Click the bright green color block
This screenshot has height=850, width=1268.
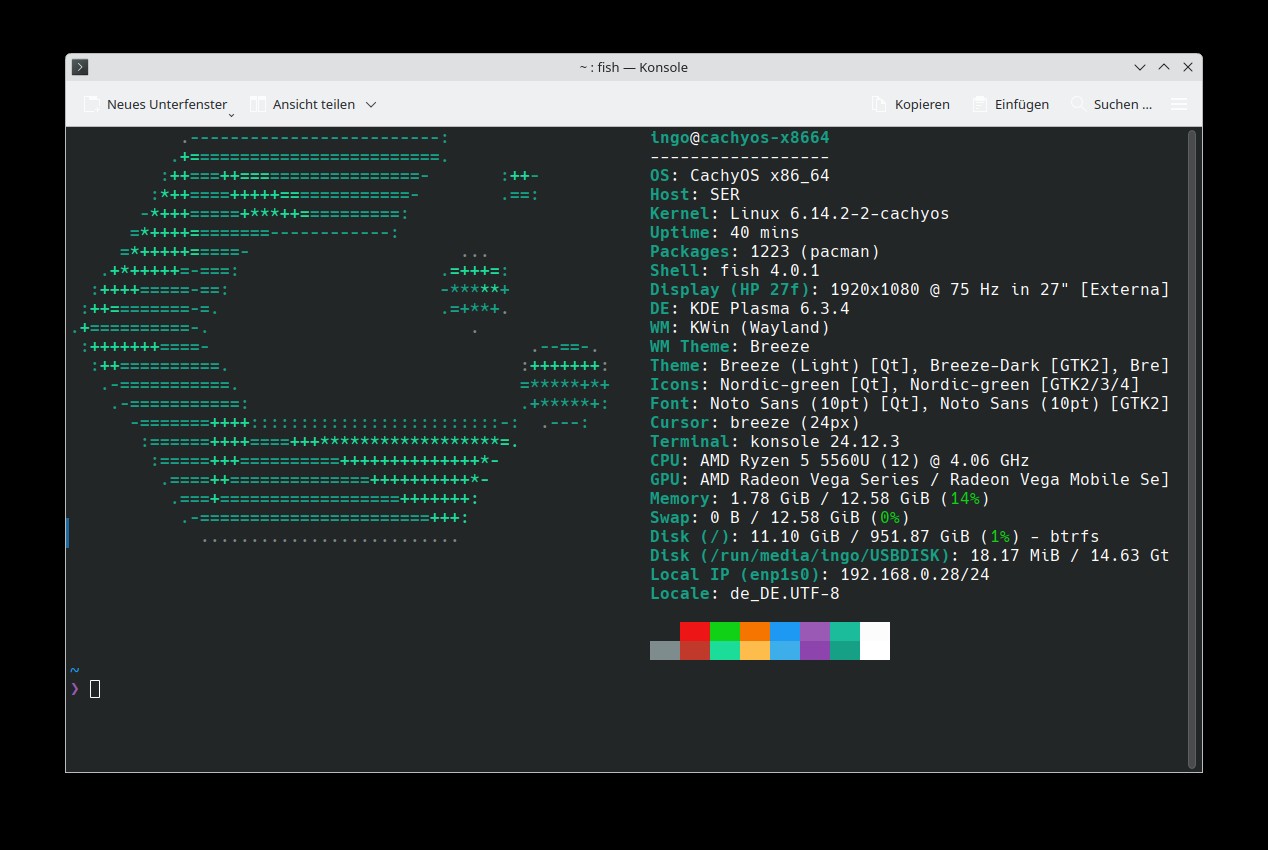pyautogui.click(x=725, y=632)
